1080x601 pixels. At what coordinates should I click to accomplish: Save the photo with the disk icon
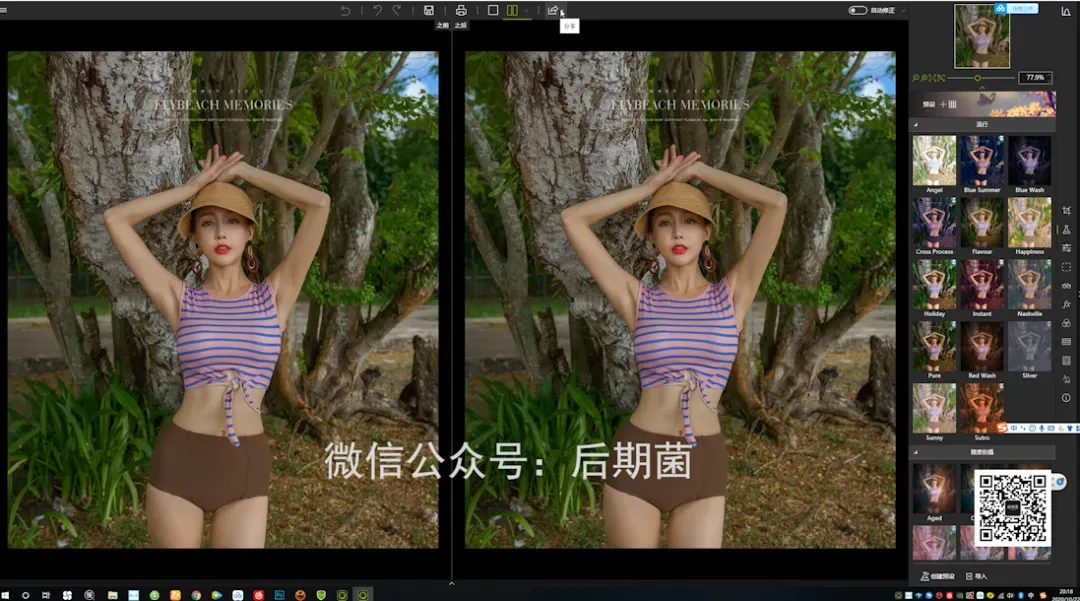428,10
